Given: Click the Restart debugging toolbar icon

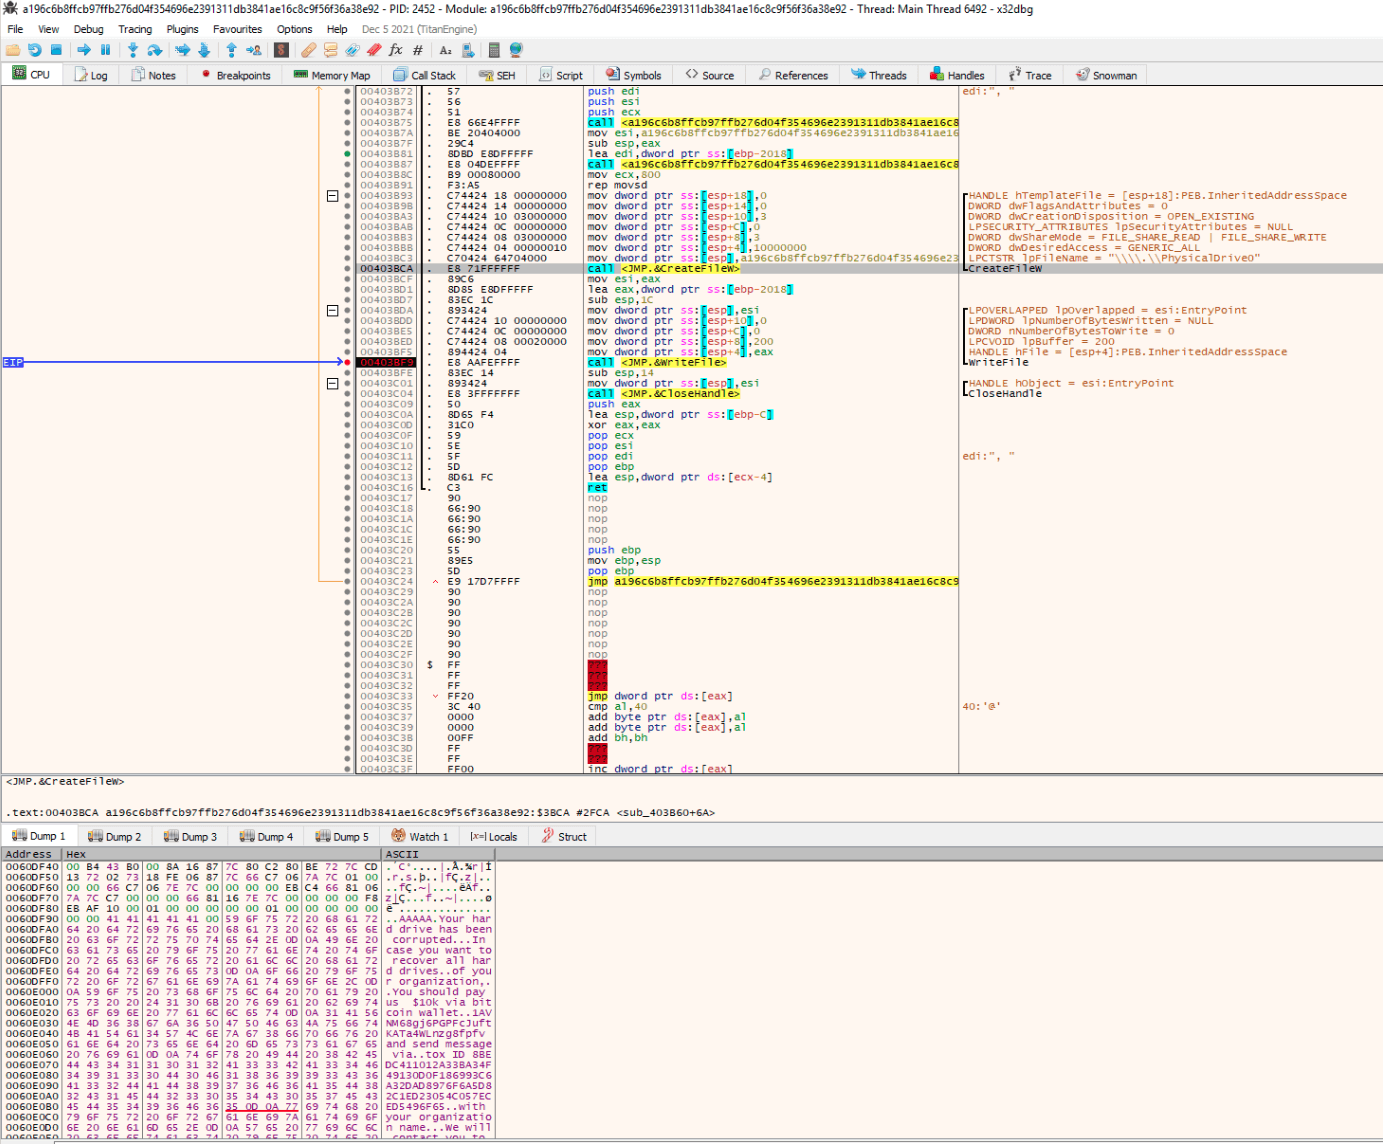Looking at the screenshot, I should click(35, 50).
